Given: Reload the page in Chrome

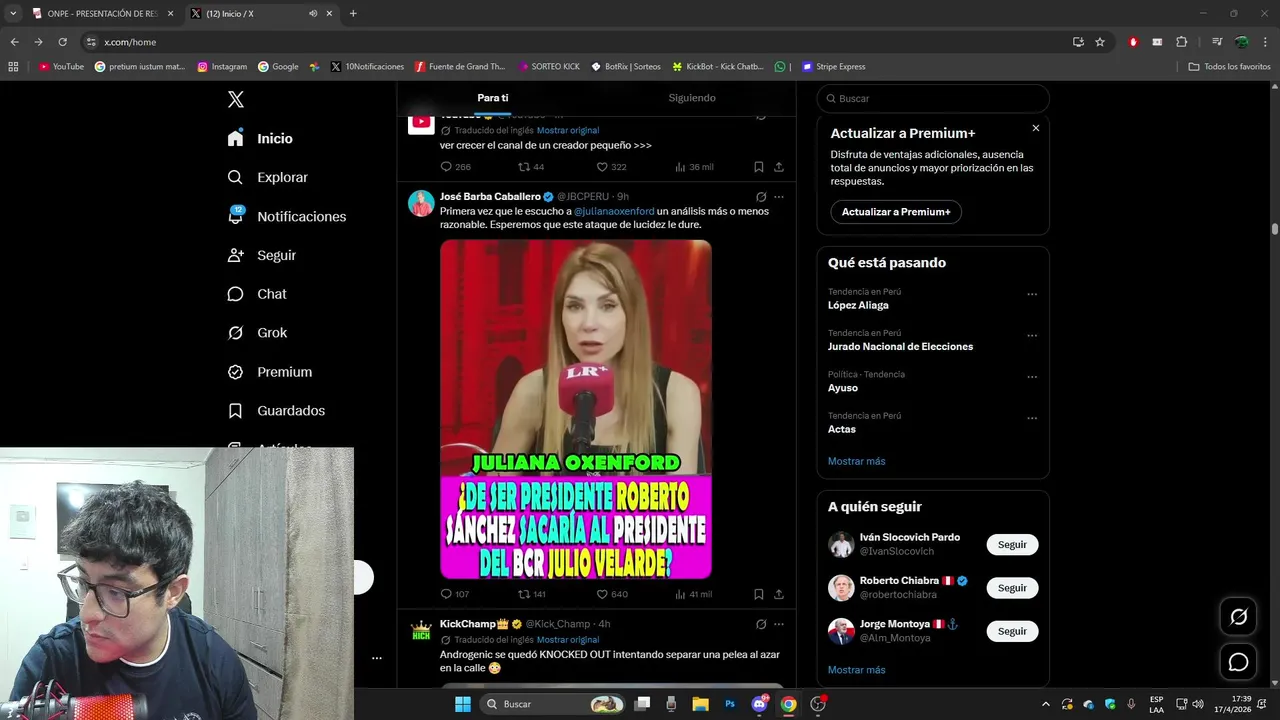Looking at the screenshot, I should click(x=62, y=42).
